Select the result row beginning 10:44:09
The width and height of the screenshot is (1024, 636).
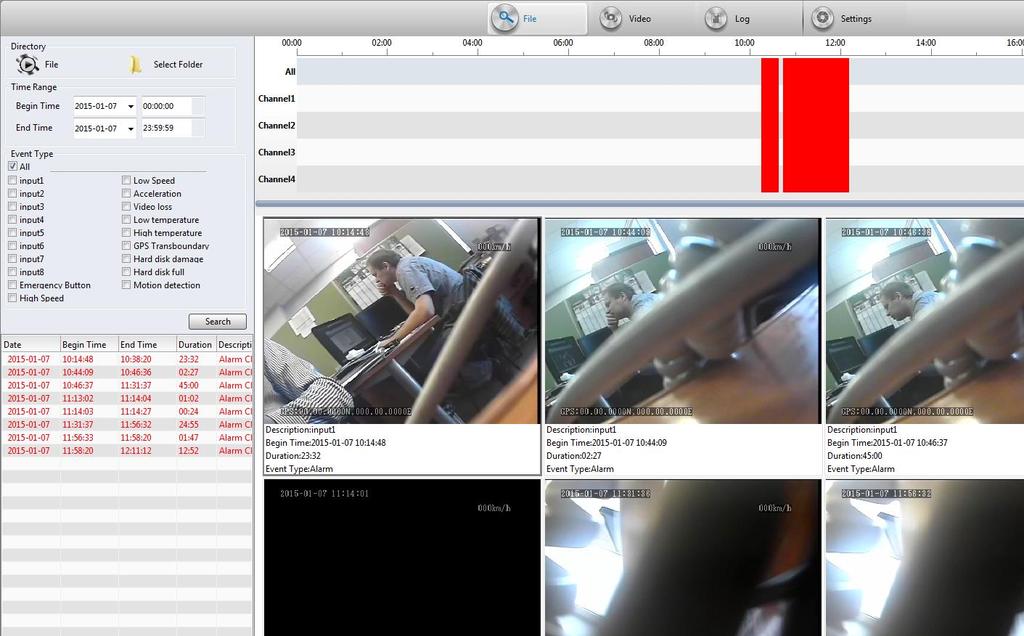pyautogui.click(x=127, y=372)
